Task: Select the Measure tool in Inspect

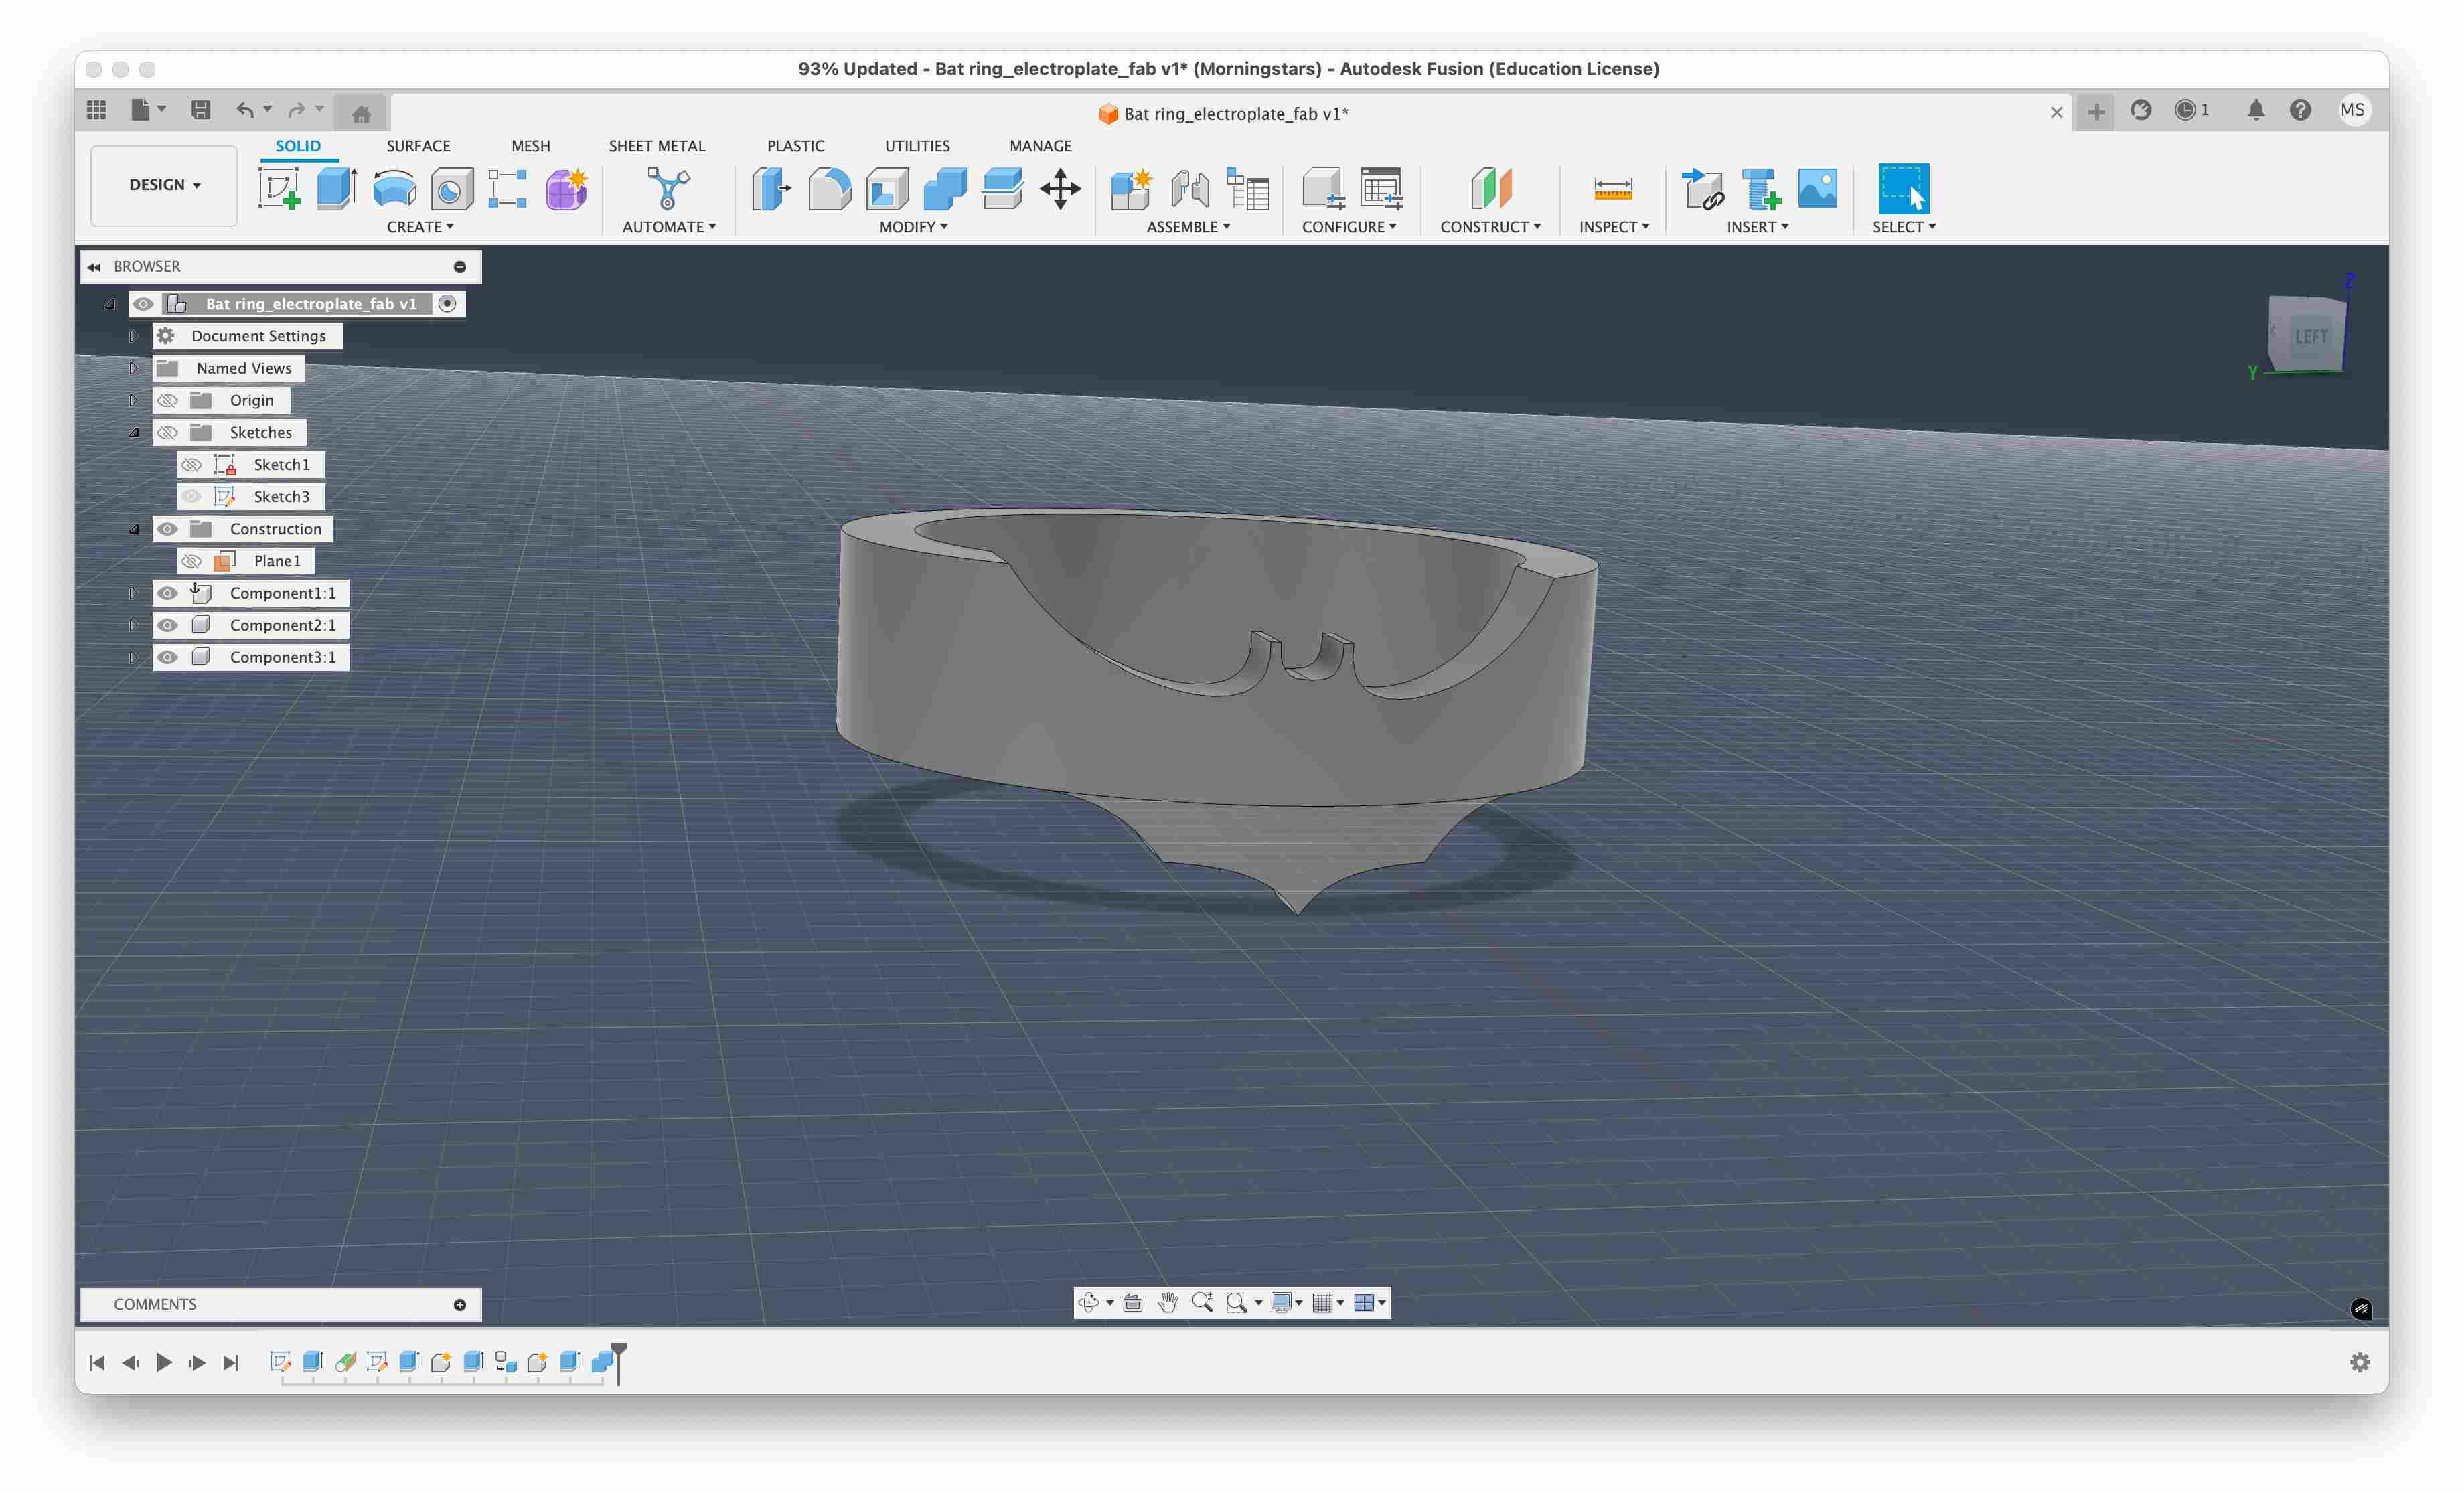Action: pos(1613,188)
